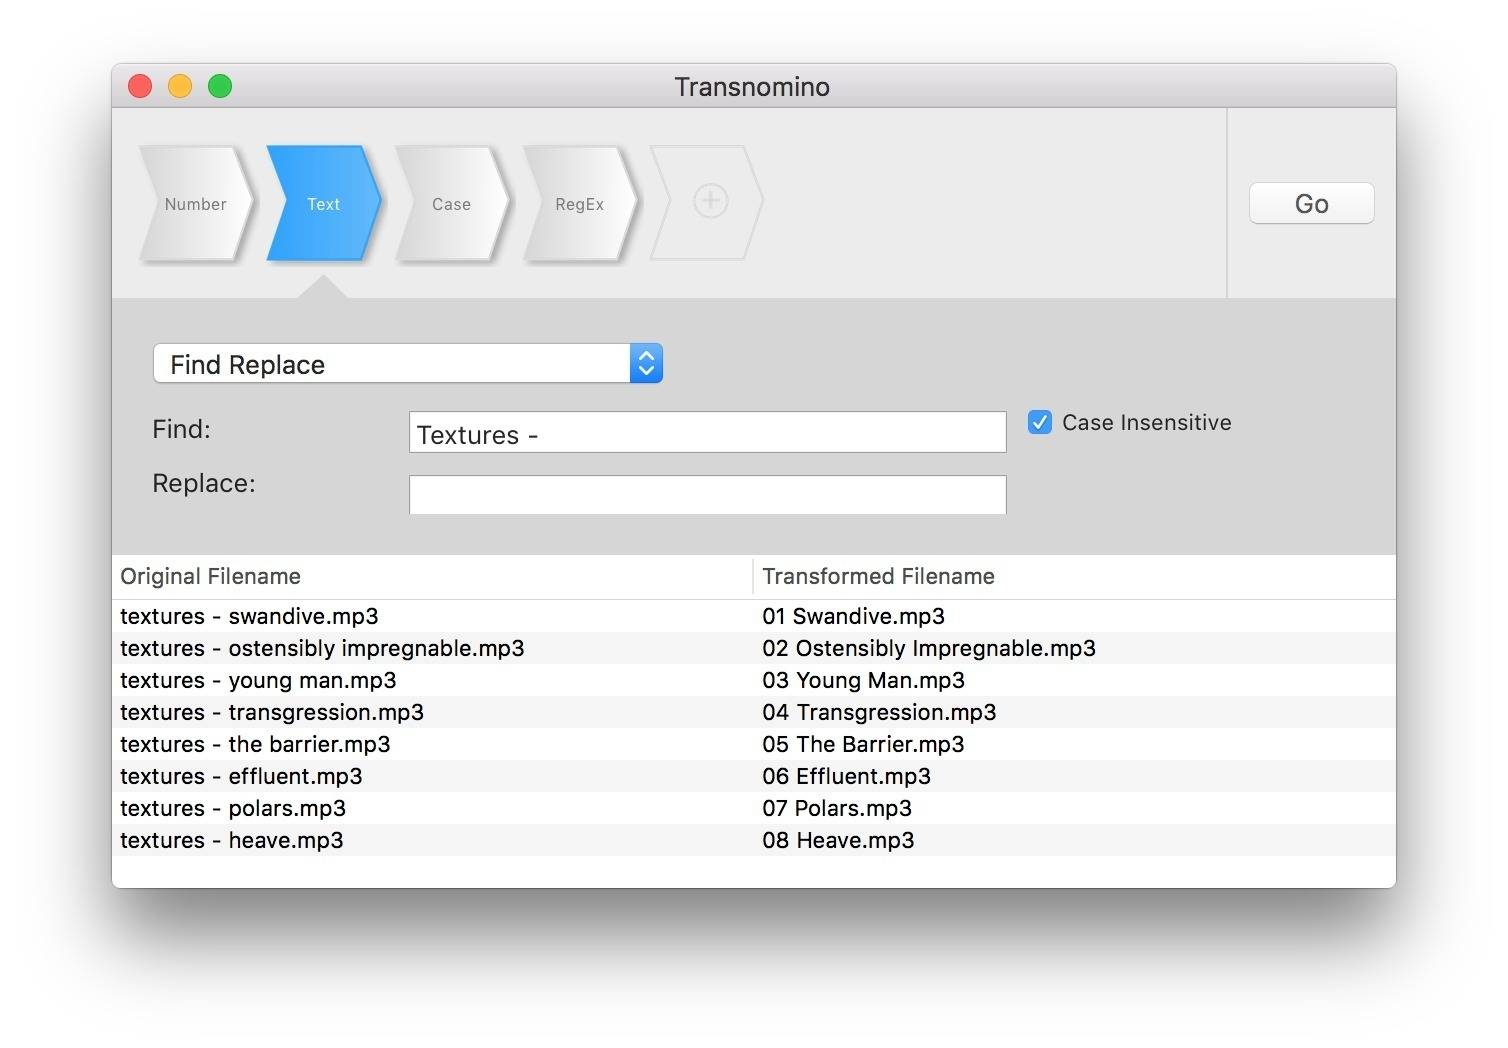Click the Find text field
The image size is (1508, 1048).
707,433
